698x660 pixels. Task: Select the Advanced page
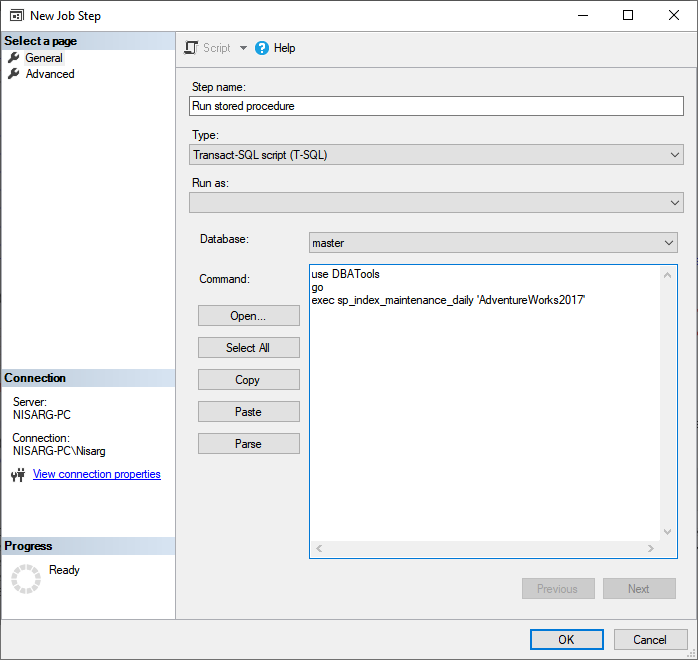coord(50,74)
